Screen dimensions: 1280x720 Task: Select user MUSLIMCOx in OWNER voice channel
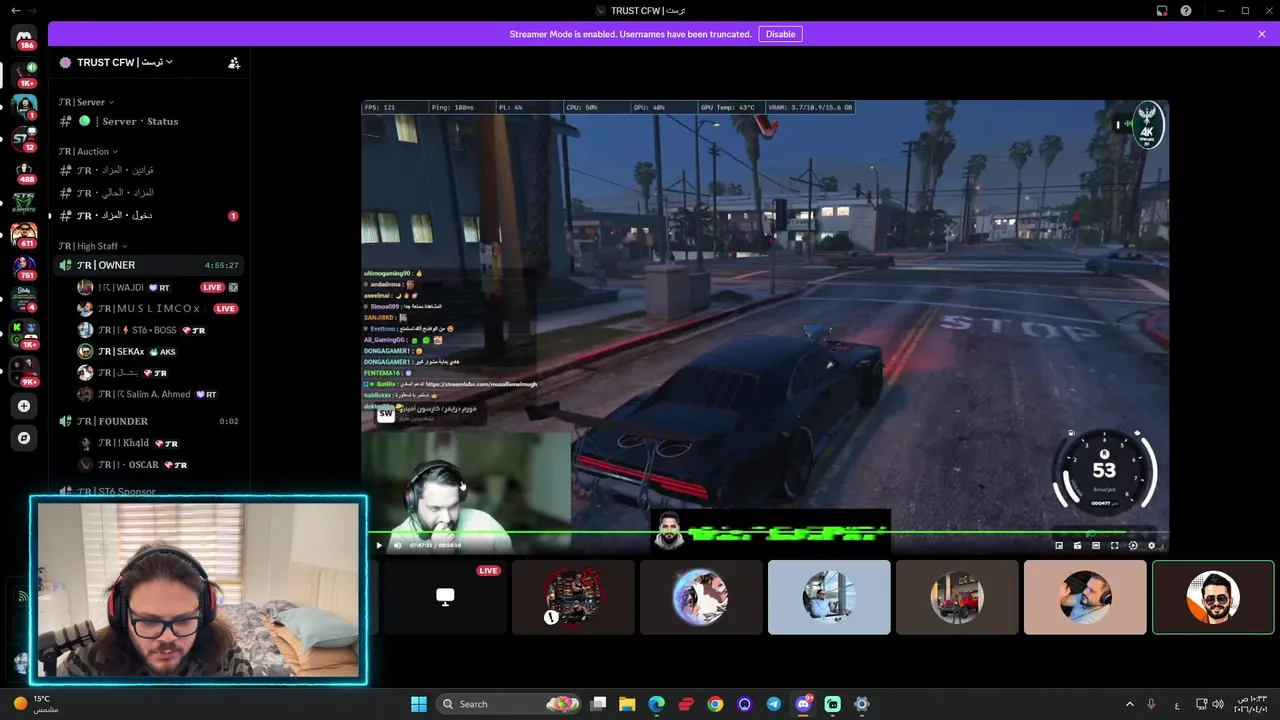(x=159, y=308)
